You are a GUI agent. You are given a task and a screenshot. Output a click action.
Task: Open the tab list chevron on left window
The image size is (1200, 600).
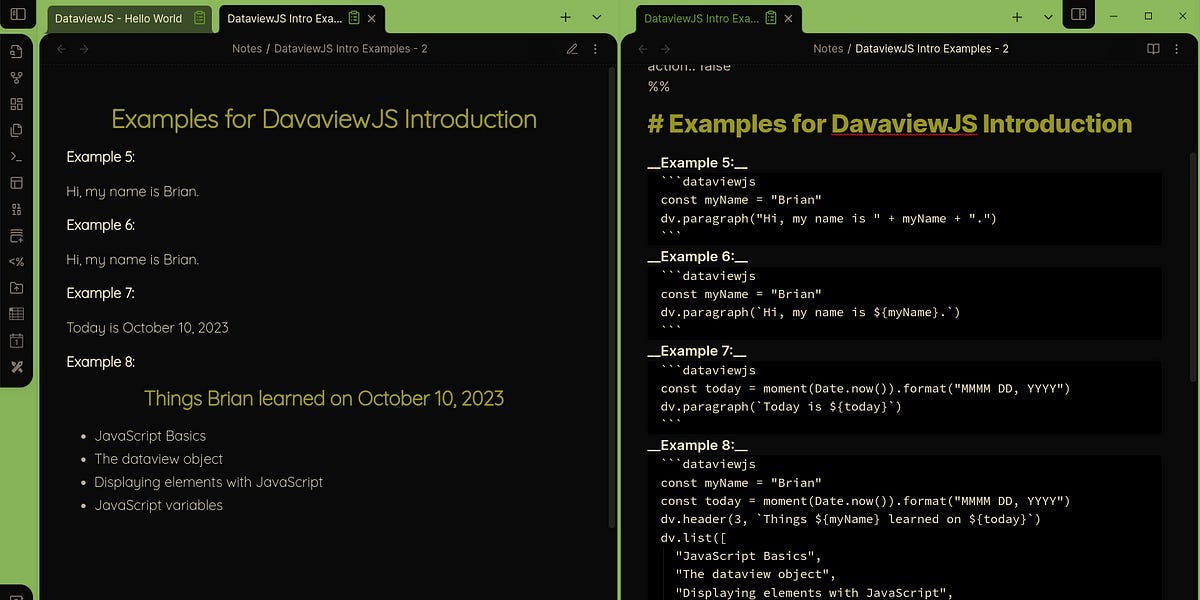[596, 17]
